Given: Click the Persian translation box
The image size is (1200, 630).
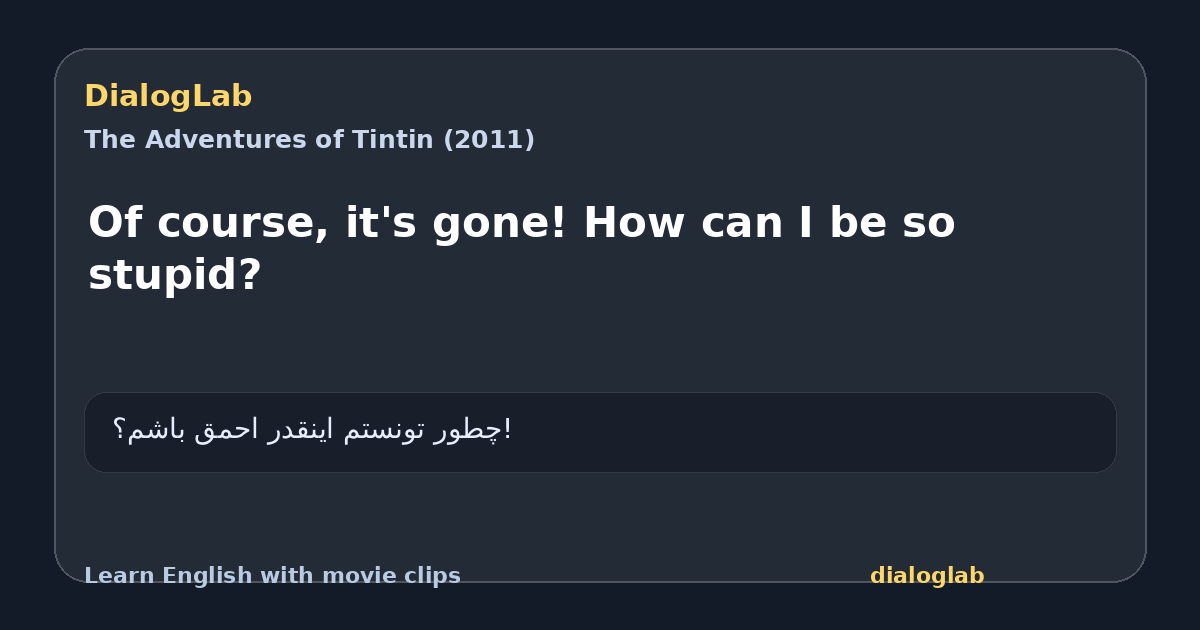Looking at the screenshot, I should pos(600,432).
